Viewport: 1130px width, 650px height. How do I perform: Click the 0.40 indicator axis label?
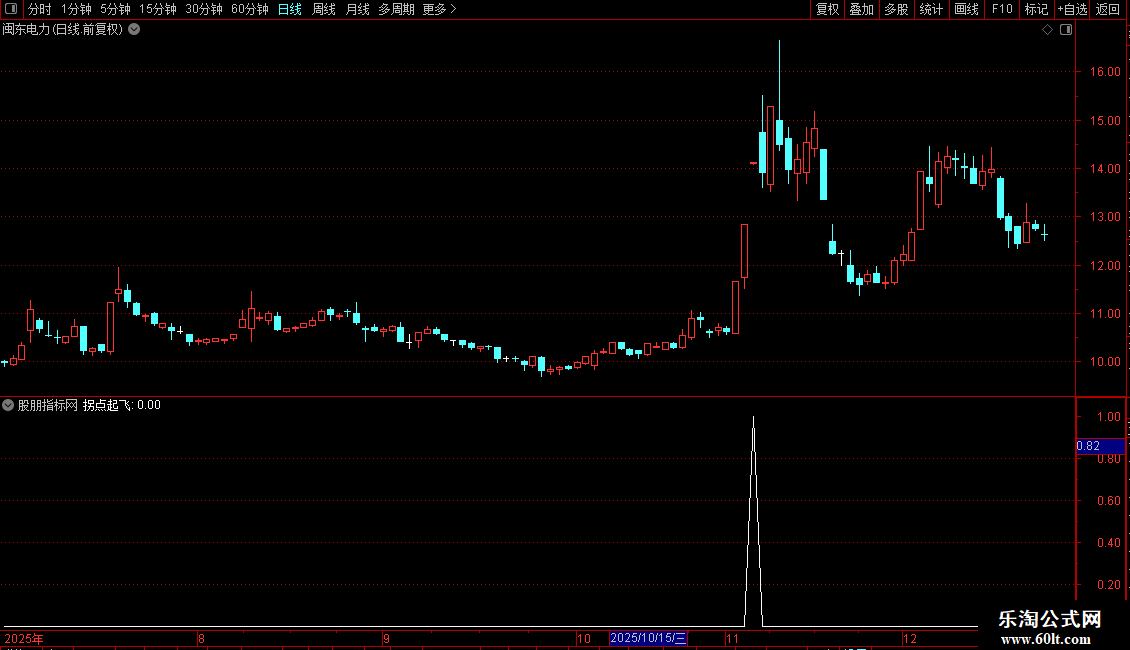click(1108, 542)
